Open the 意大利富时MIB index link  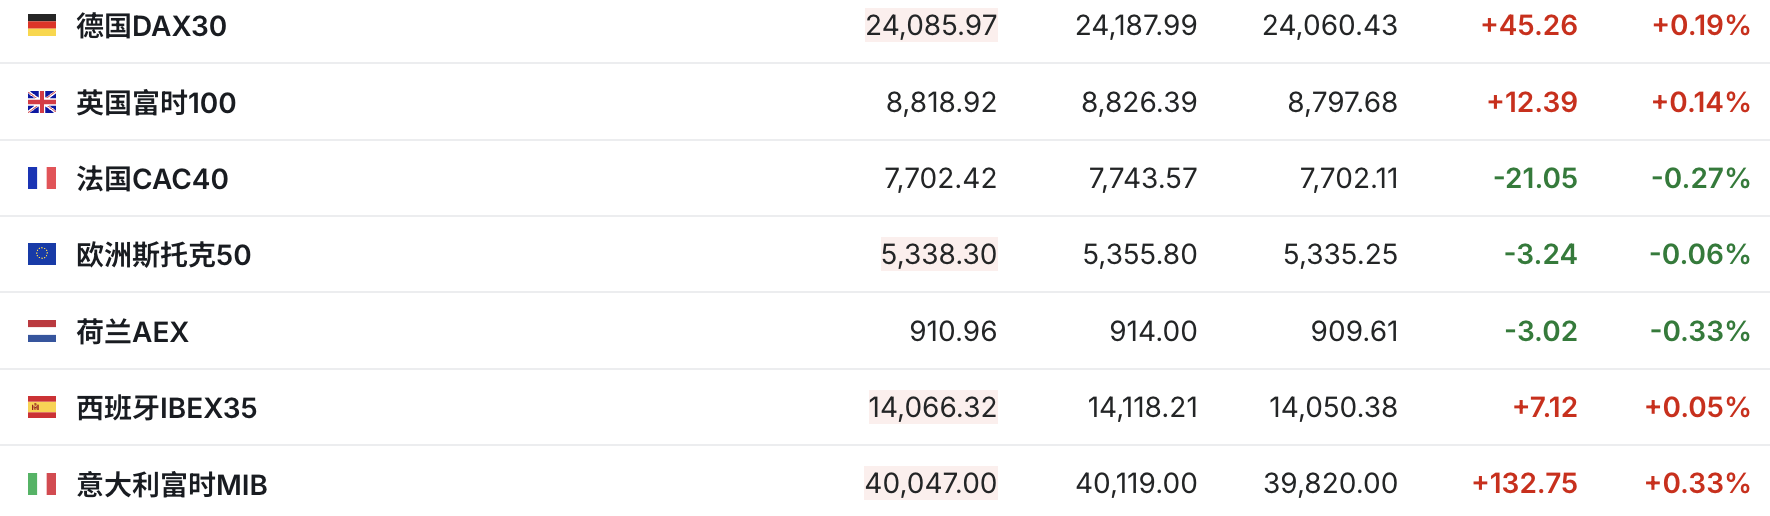(x=172, y=485)
